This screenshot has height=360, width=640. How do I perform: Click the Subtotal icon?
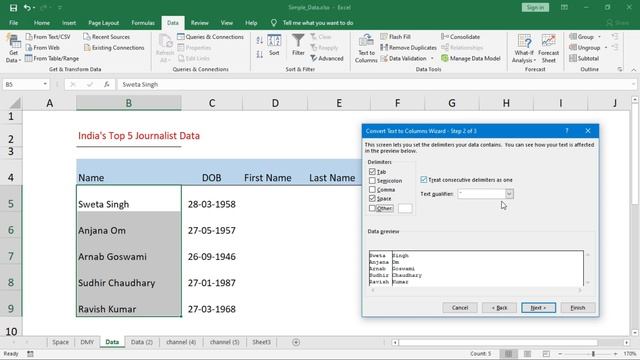(x=573, y=58)
